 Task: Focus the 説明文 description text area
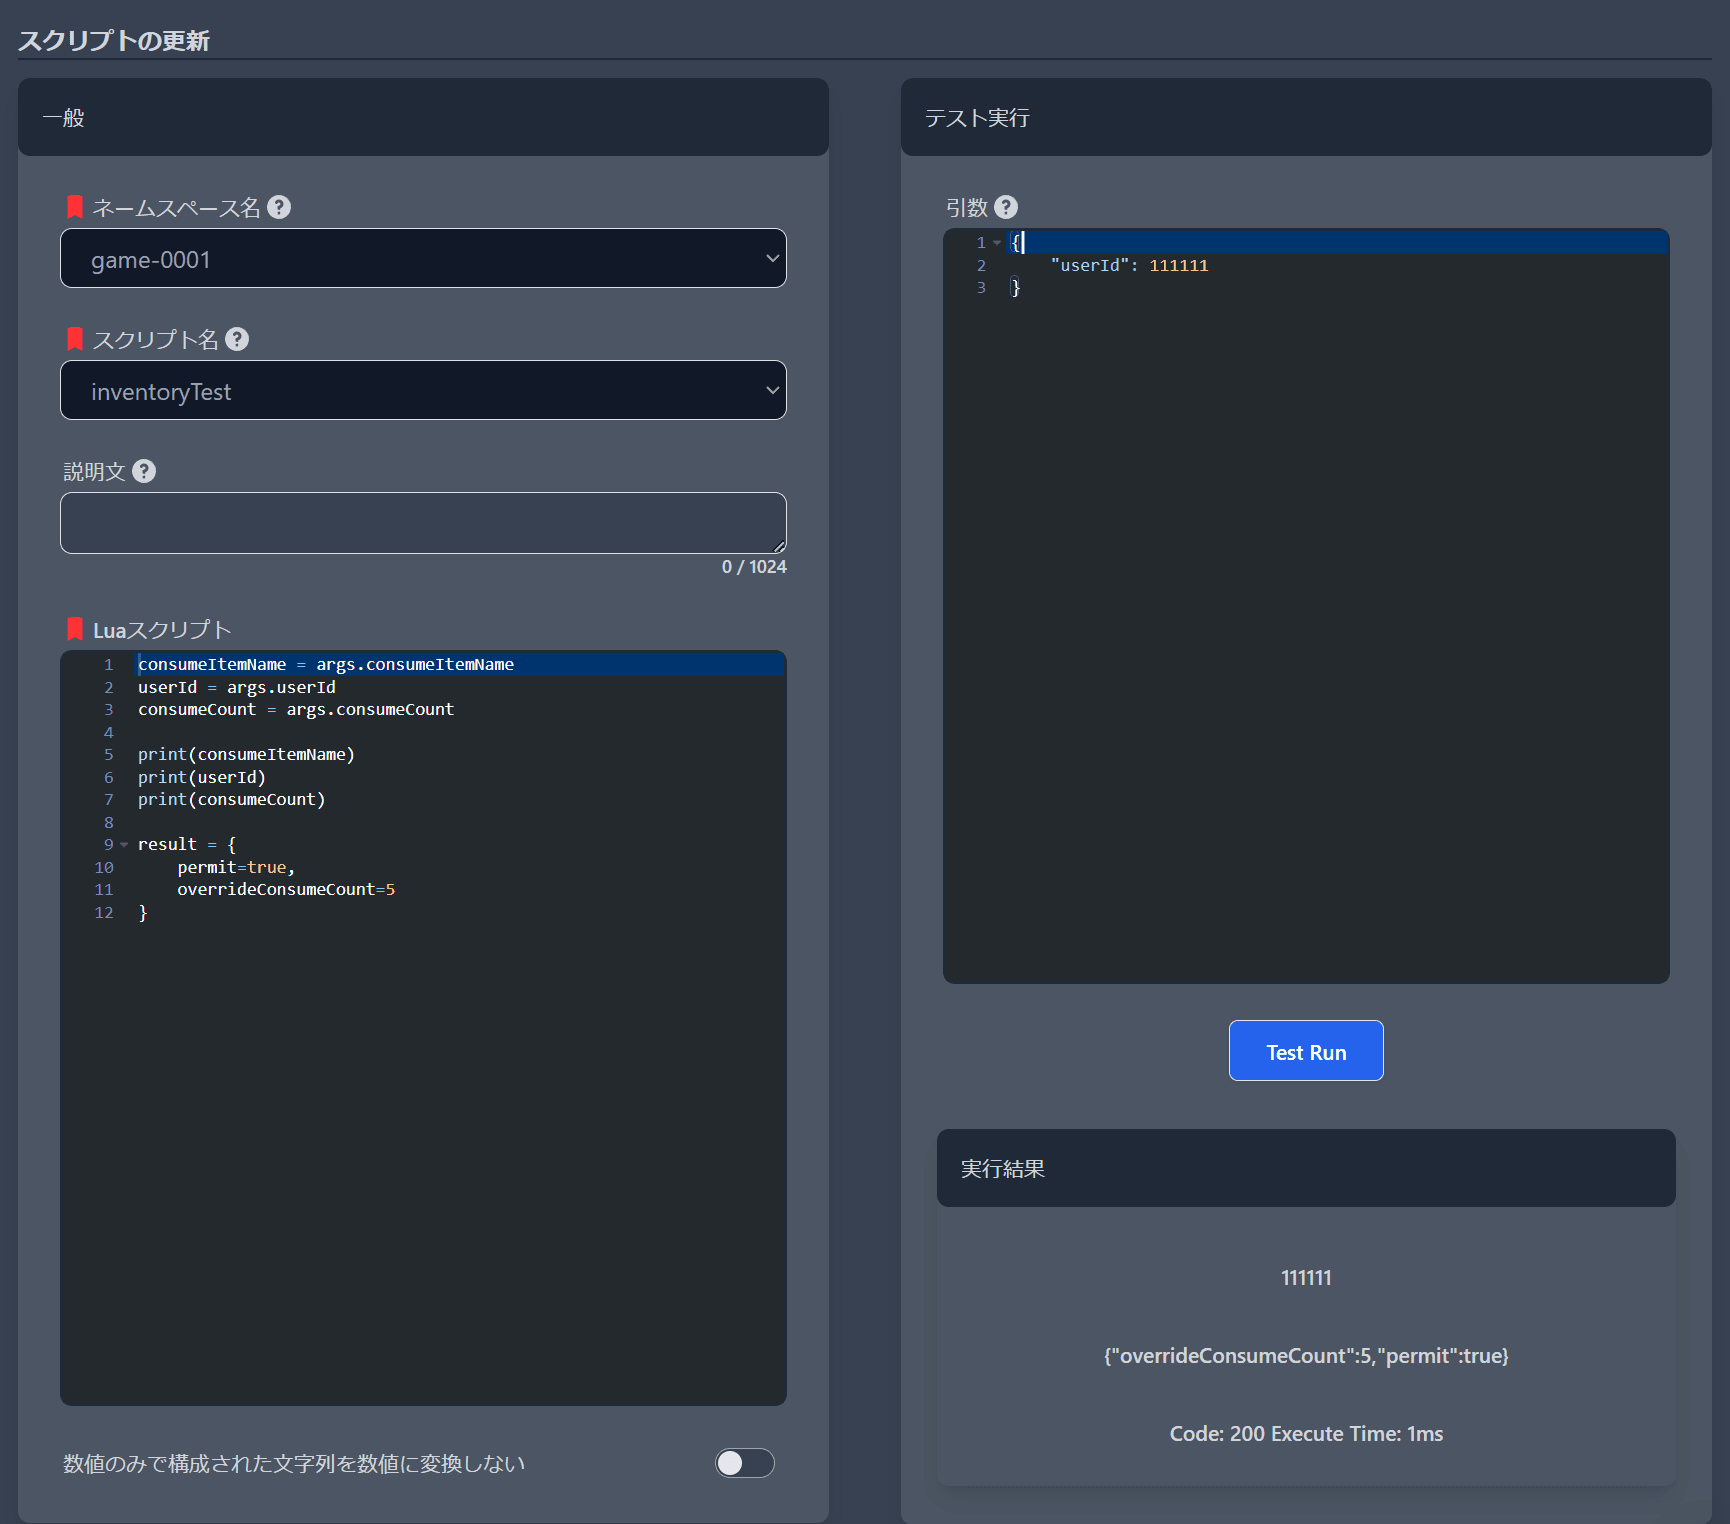click(x=423, y=523)
